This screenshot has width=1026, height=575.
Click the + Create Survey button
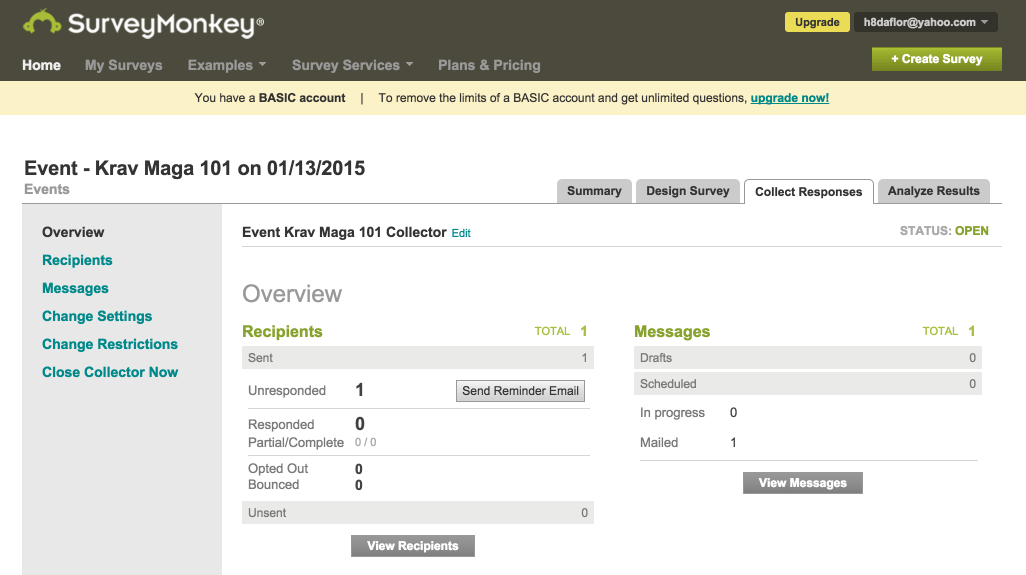click(936, 59)
